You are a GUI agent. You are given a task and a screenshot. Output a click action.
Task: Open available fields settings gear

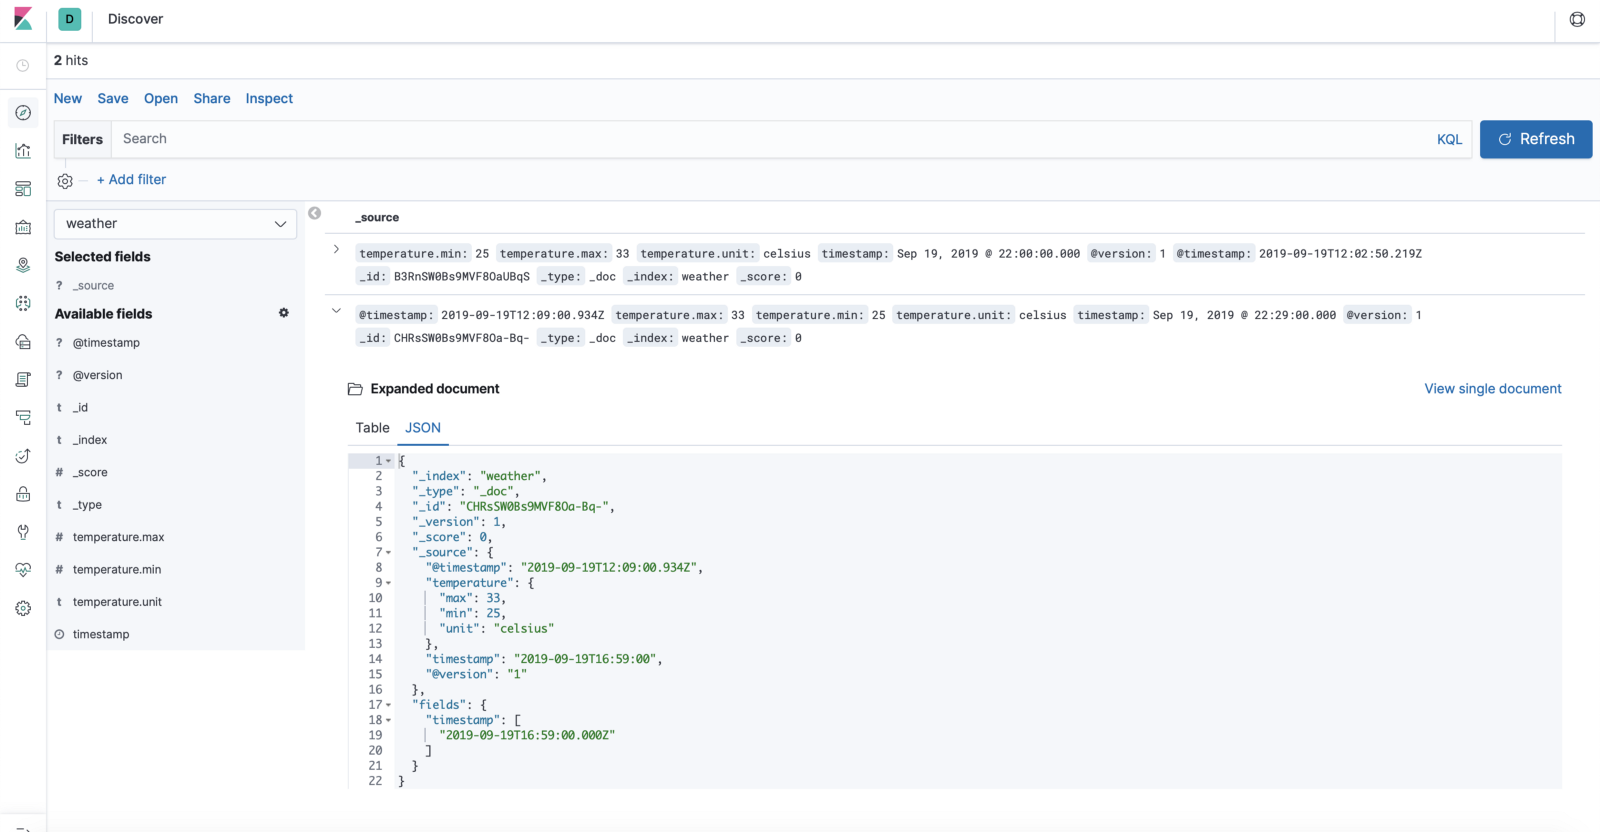coord(284,313)
